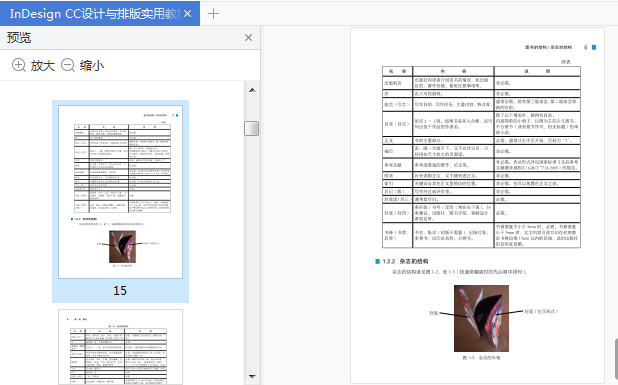Click the thumbnail list scroll-down arrow

(252, 377)
